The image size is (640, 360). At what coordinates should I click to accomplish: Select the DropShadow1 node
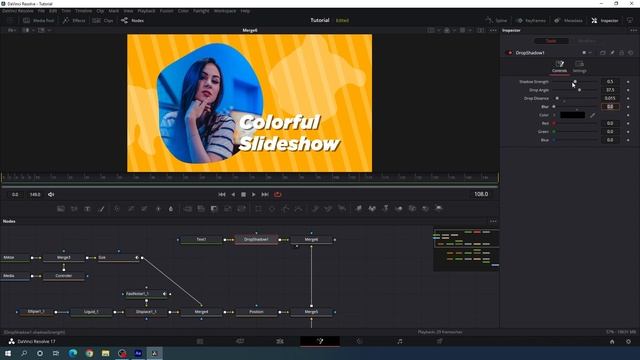[x=256, y=240]
